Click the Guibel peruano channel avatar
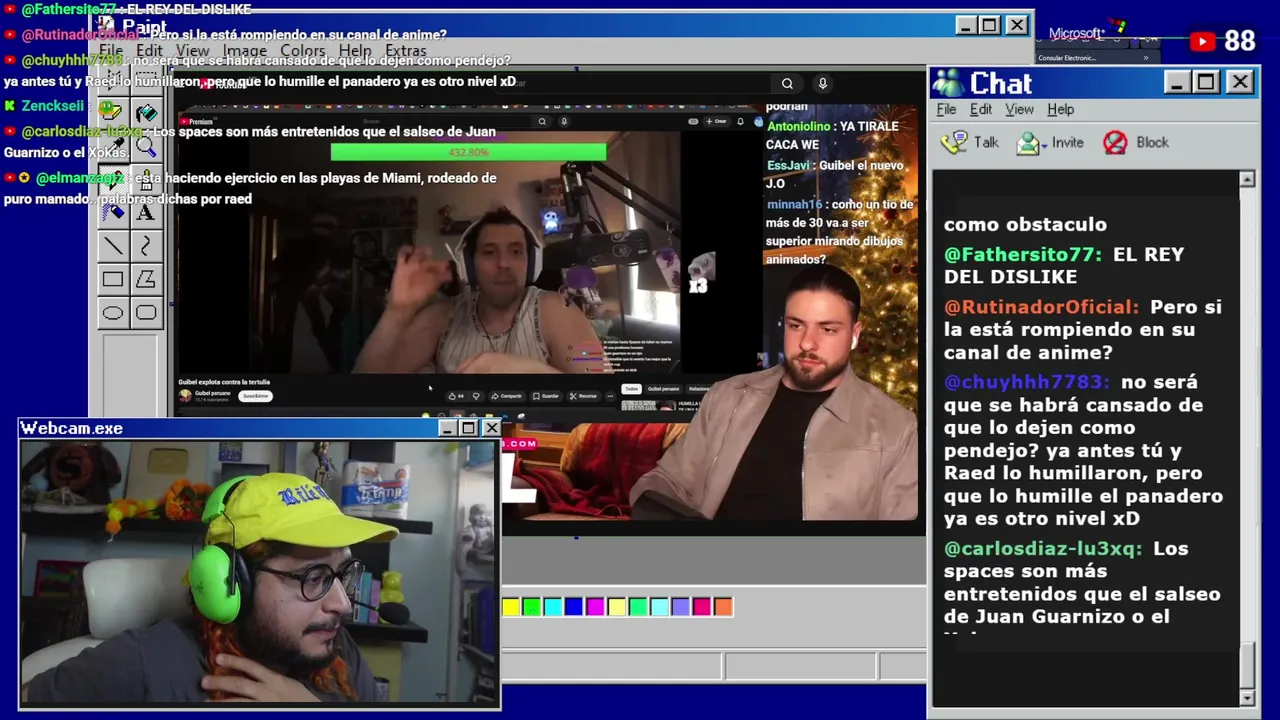 tap(185, 396)
